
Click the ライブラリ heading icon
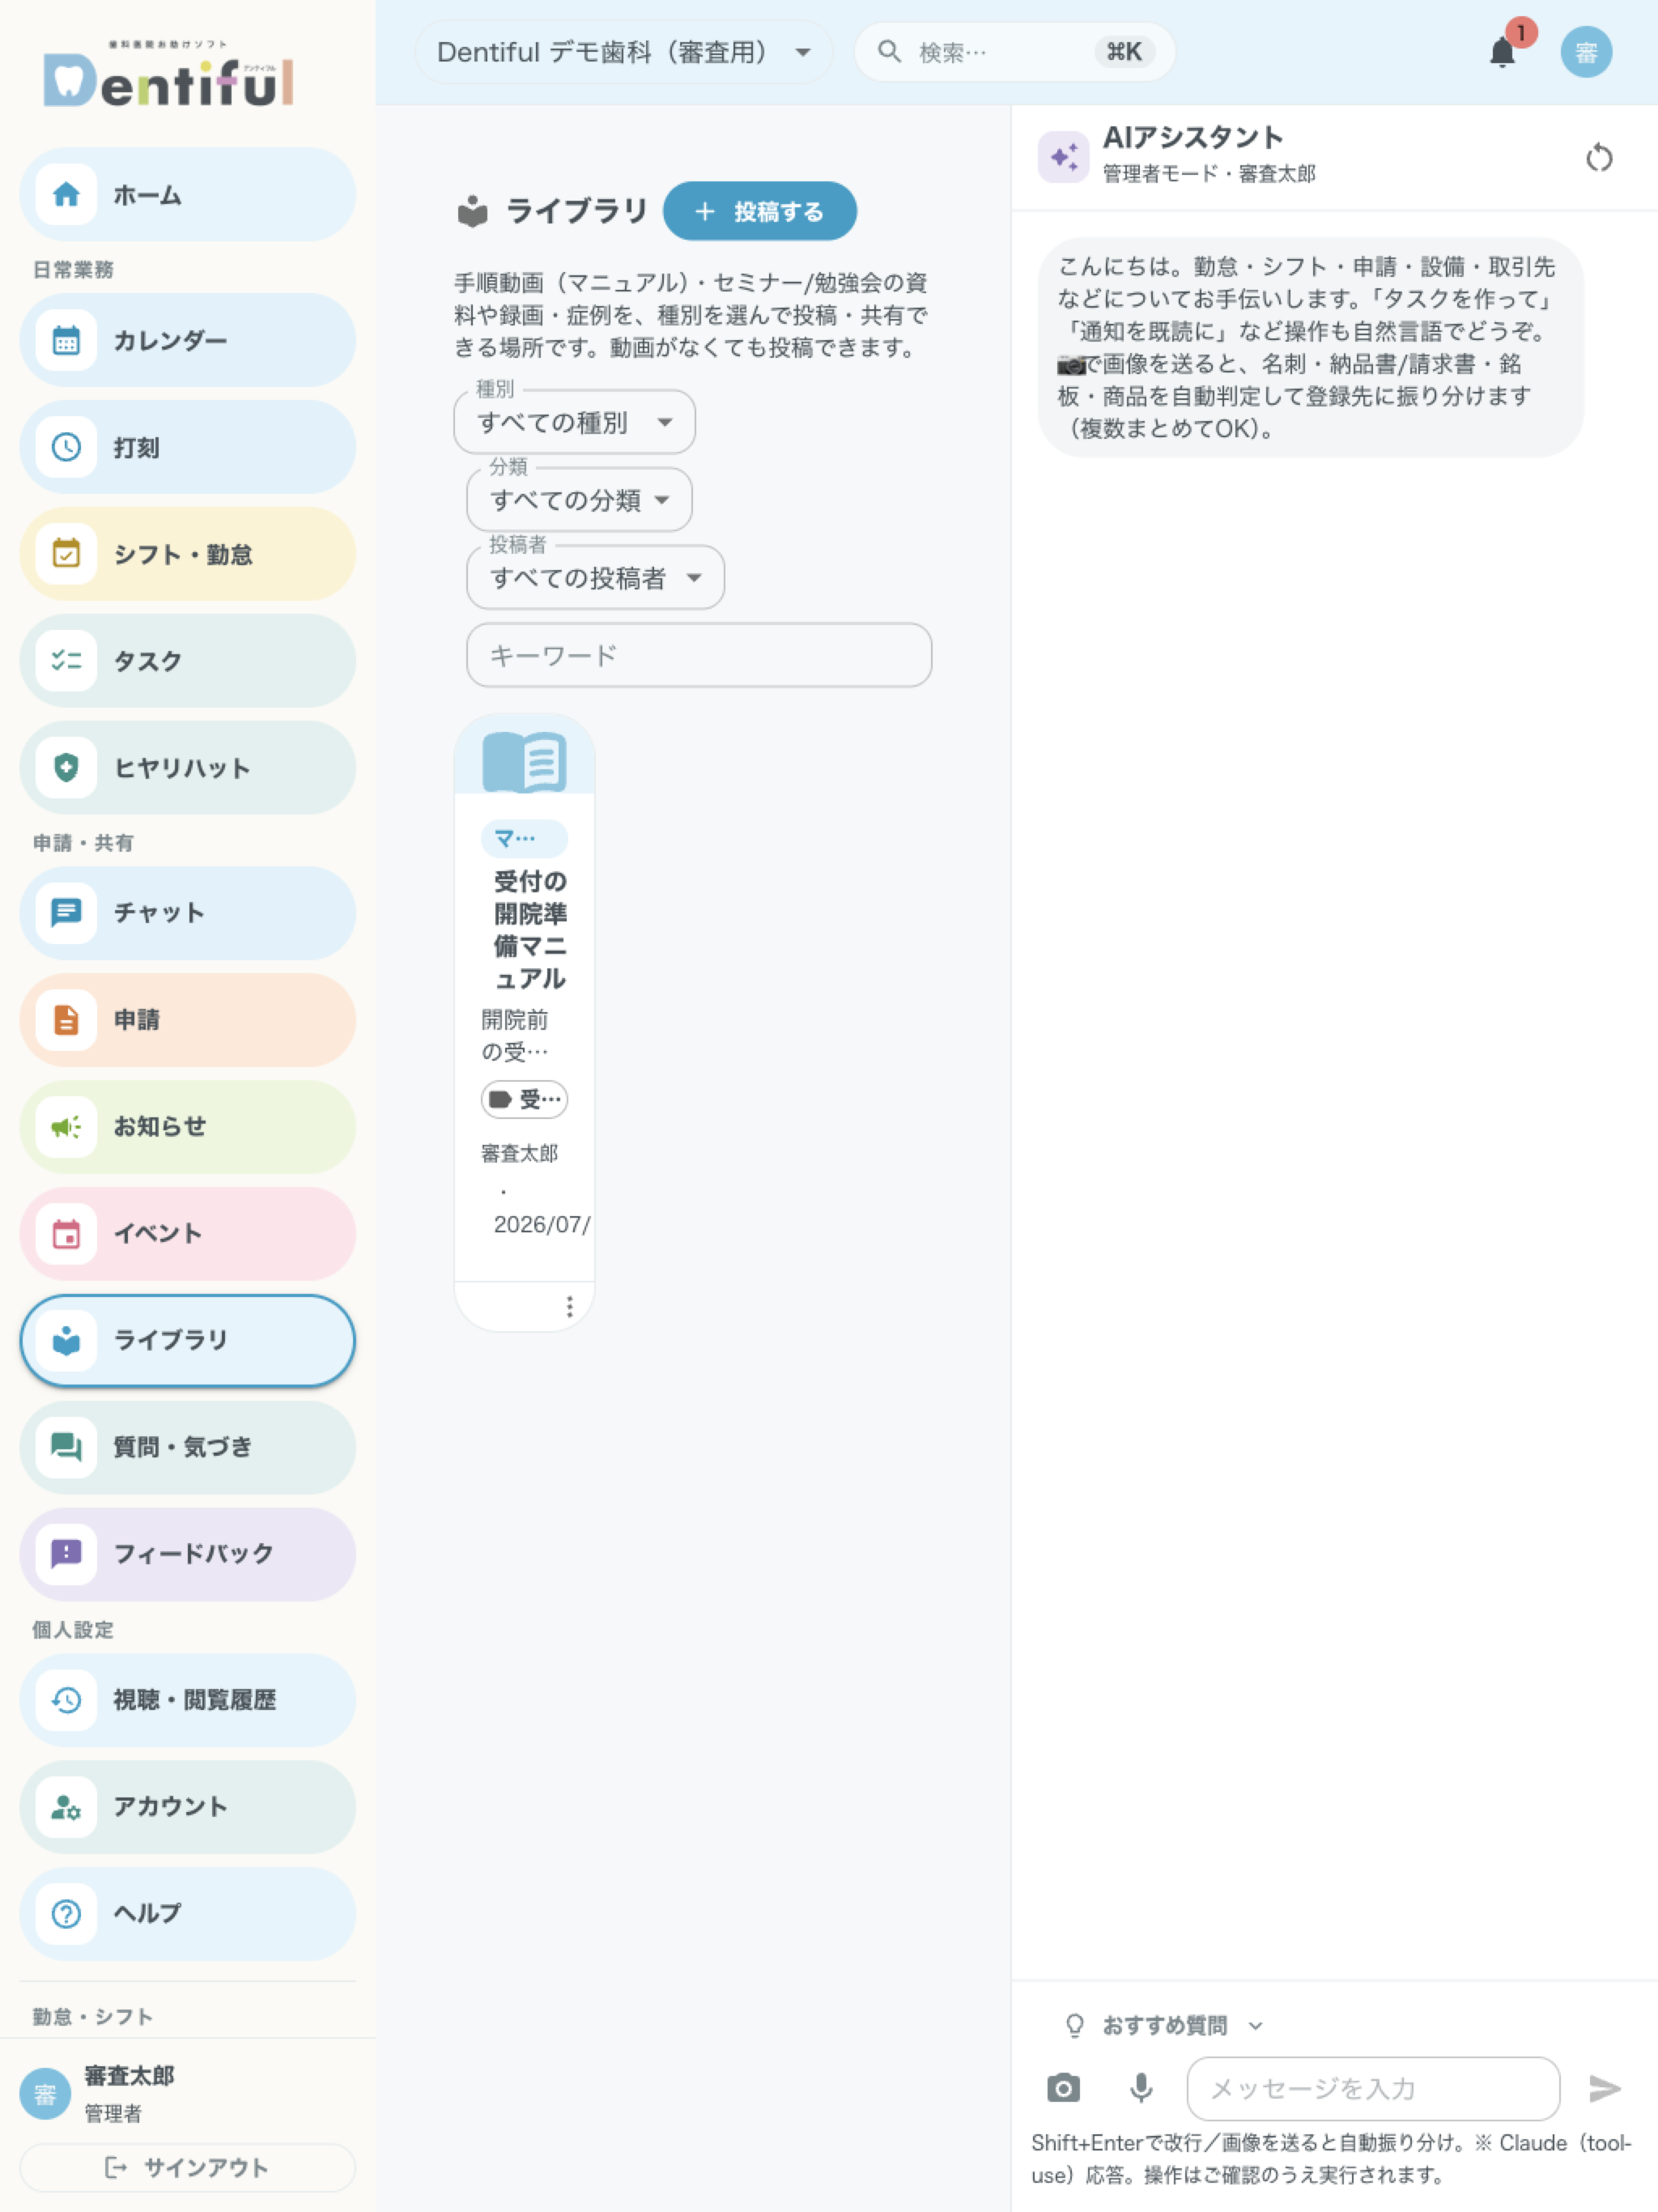click(472, 211)
